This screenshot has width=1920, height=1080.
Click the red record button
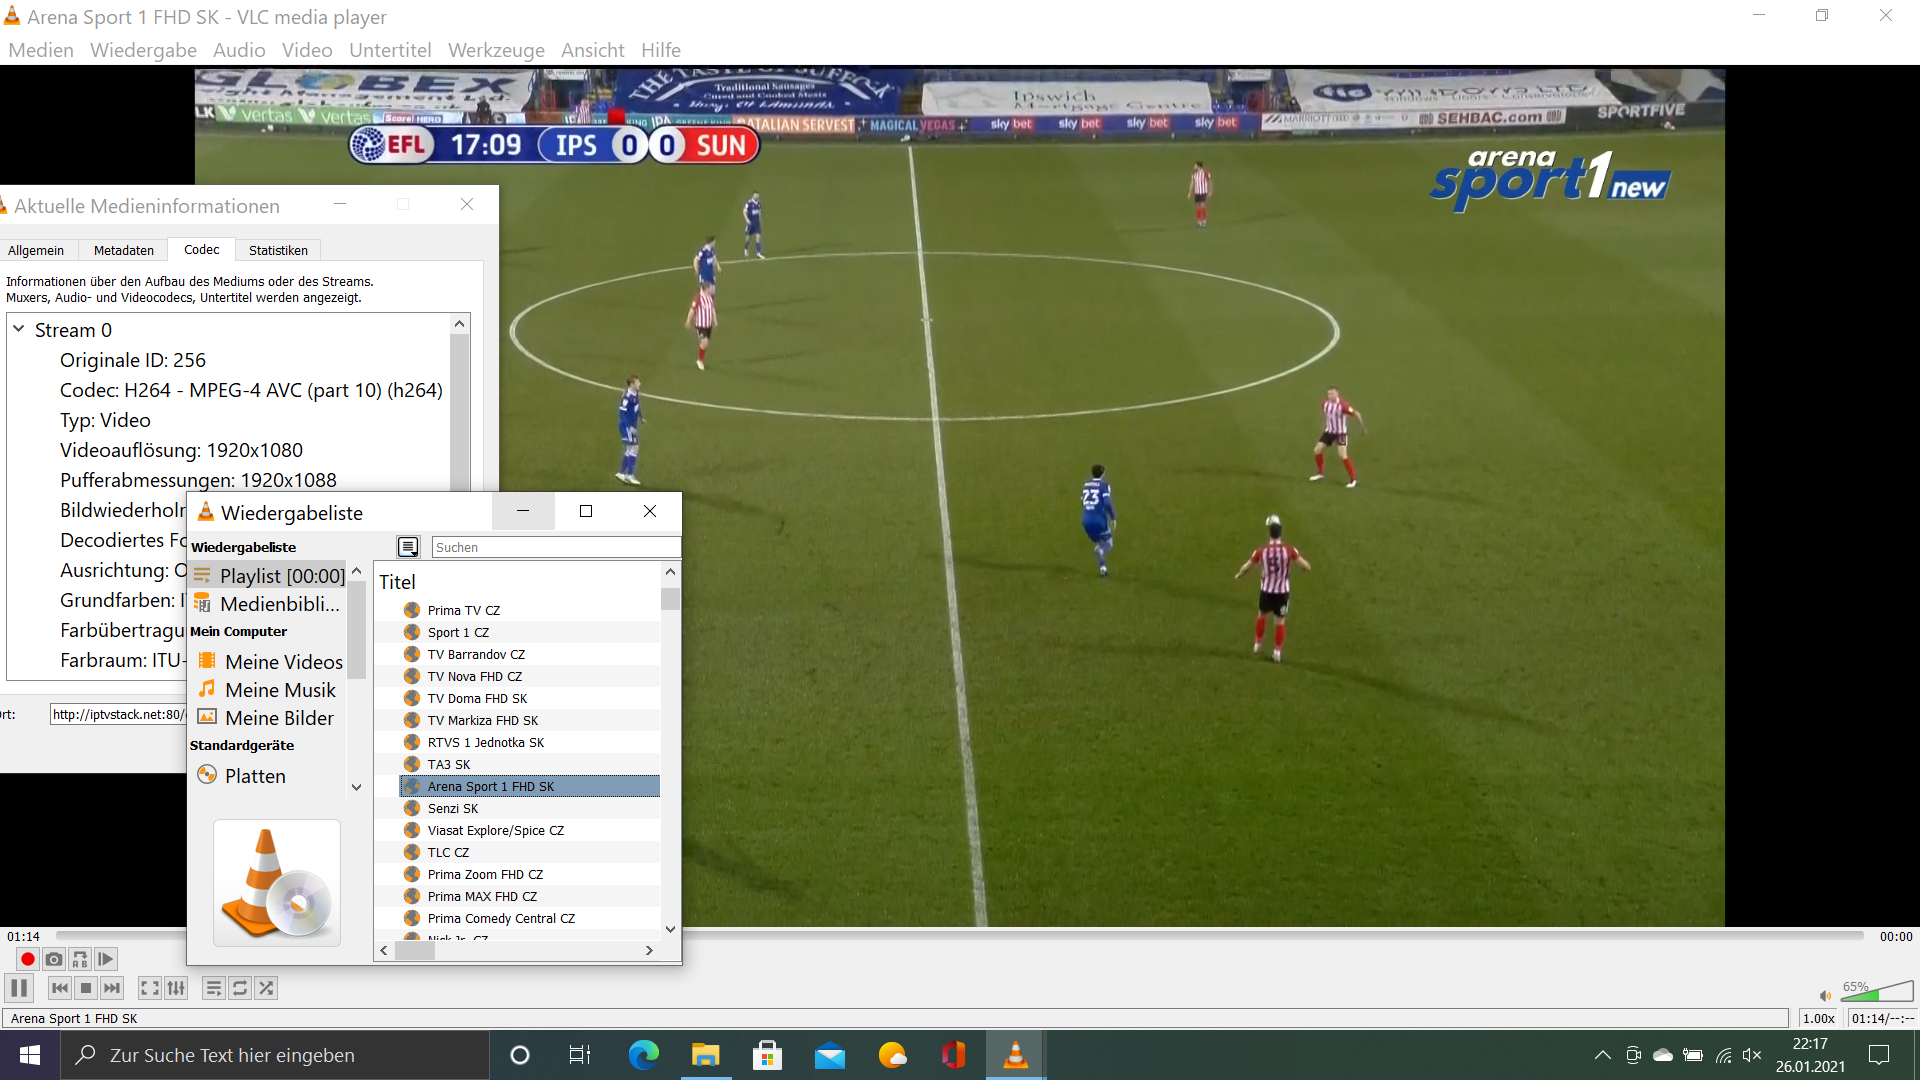(28, 959)
